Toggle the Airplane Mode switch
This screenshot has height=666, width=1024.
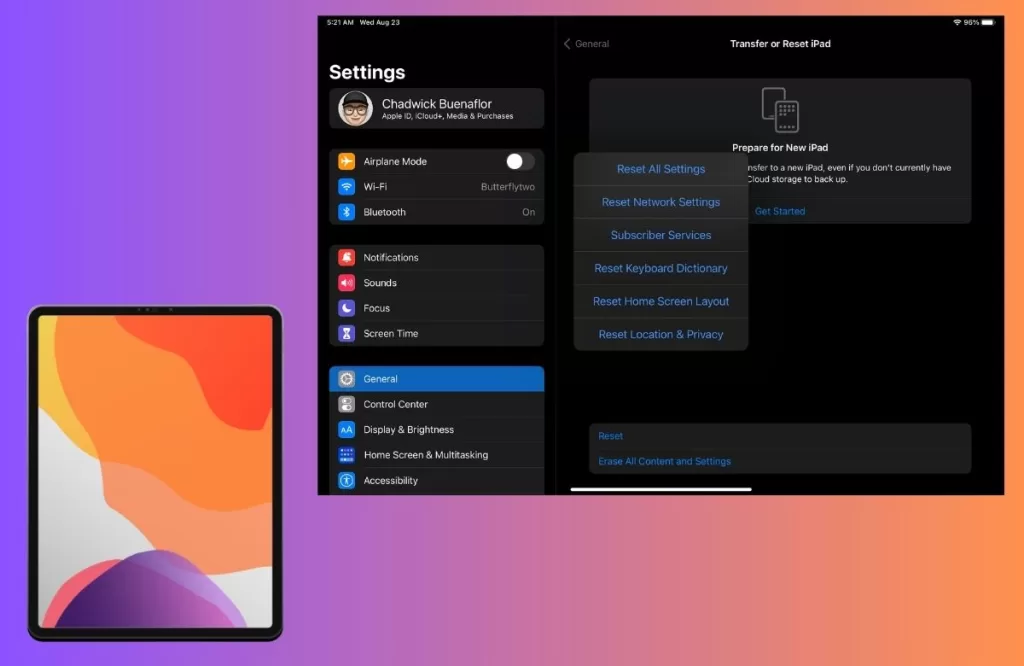[520, 161]
